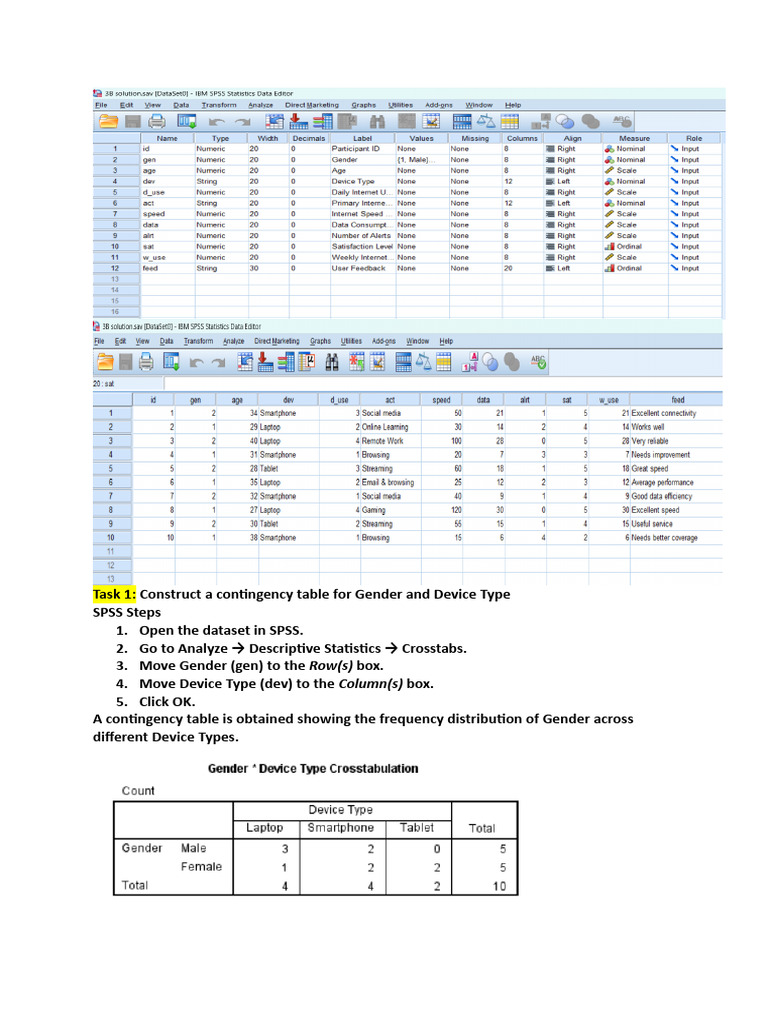Click Open data icon in Variable View window

[x=108, y=121]
